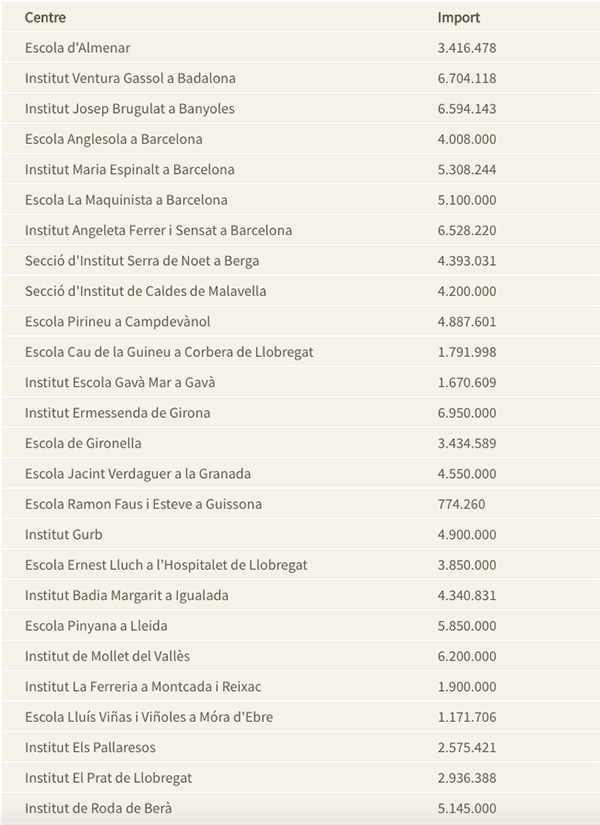
Task: Click the Centre column header
Action: (46, 17)
